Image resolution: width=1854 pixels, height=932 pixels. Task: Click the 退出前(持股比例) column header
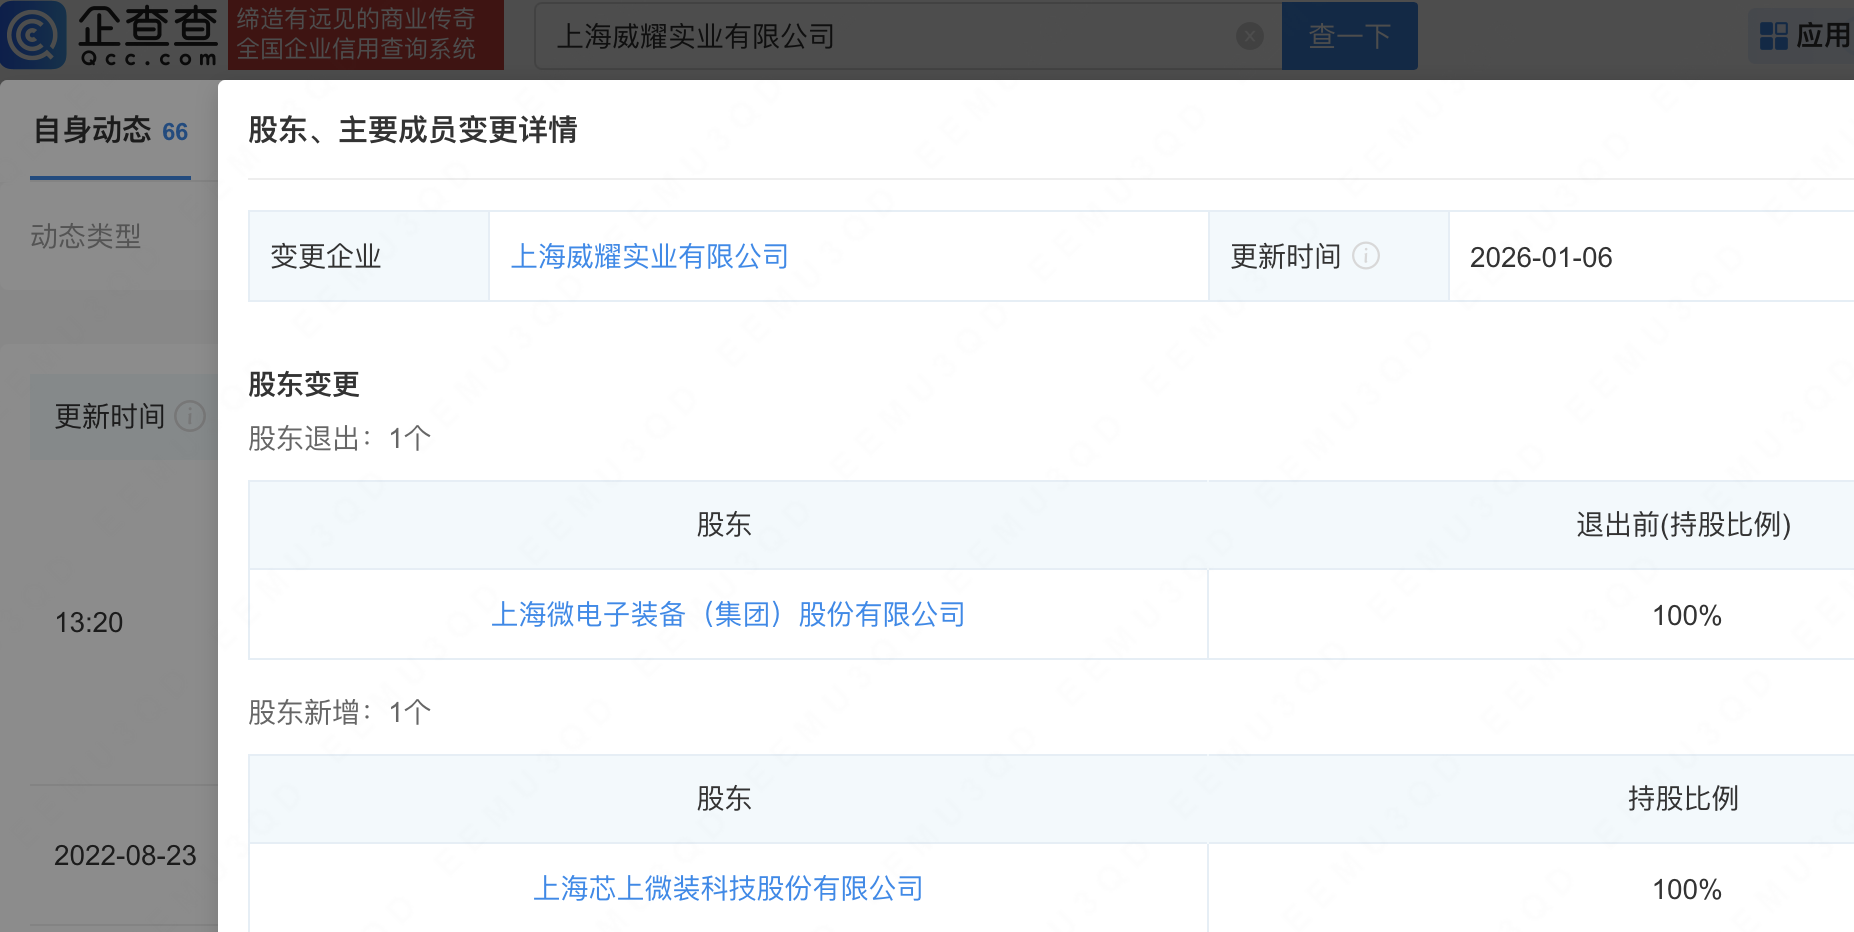tap(1683, 524)
